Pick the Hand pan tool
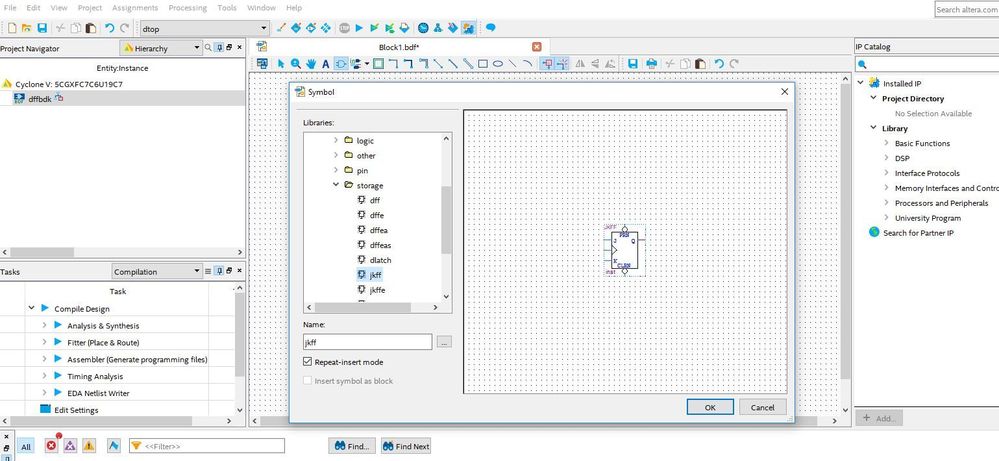This screenshot has width=999, height=461. (x=311, y=64)
